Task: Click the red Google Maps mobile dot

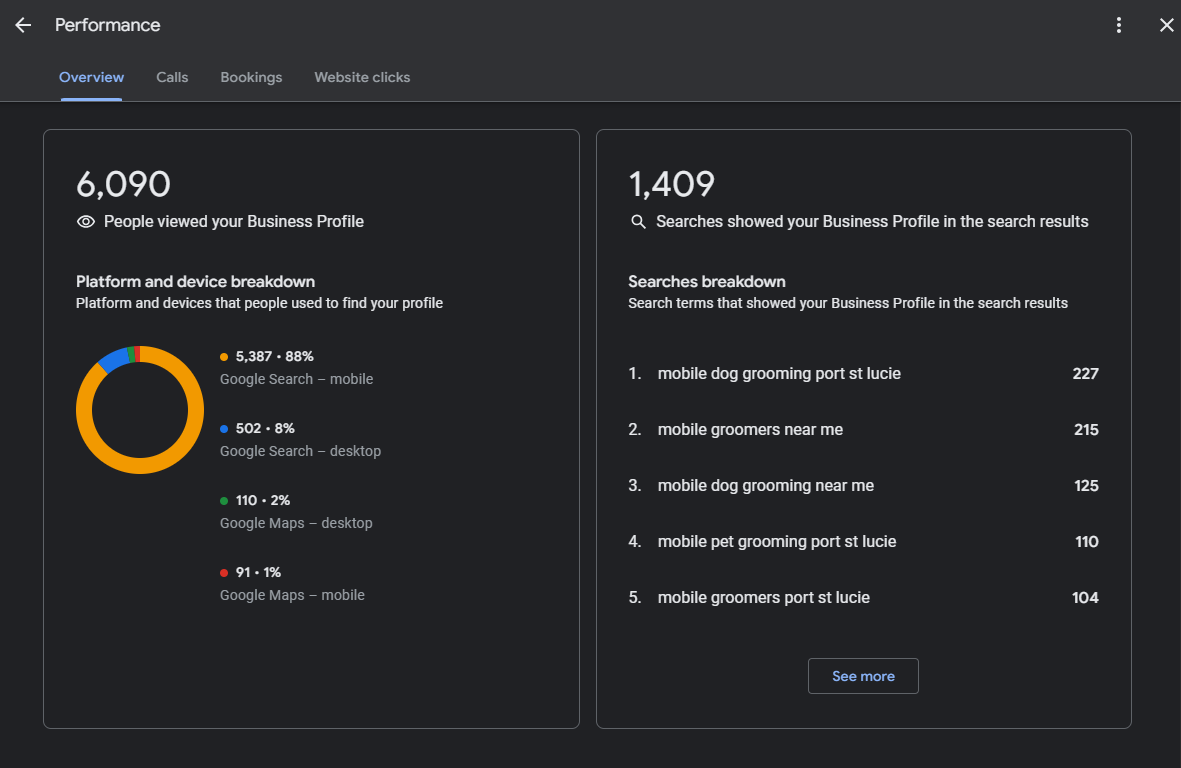Action: [224, 573]
